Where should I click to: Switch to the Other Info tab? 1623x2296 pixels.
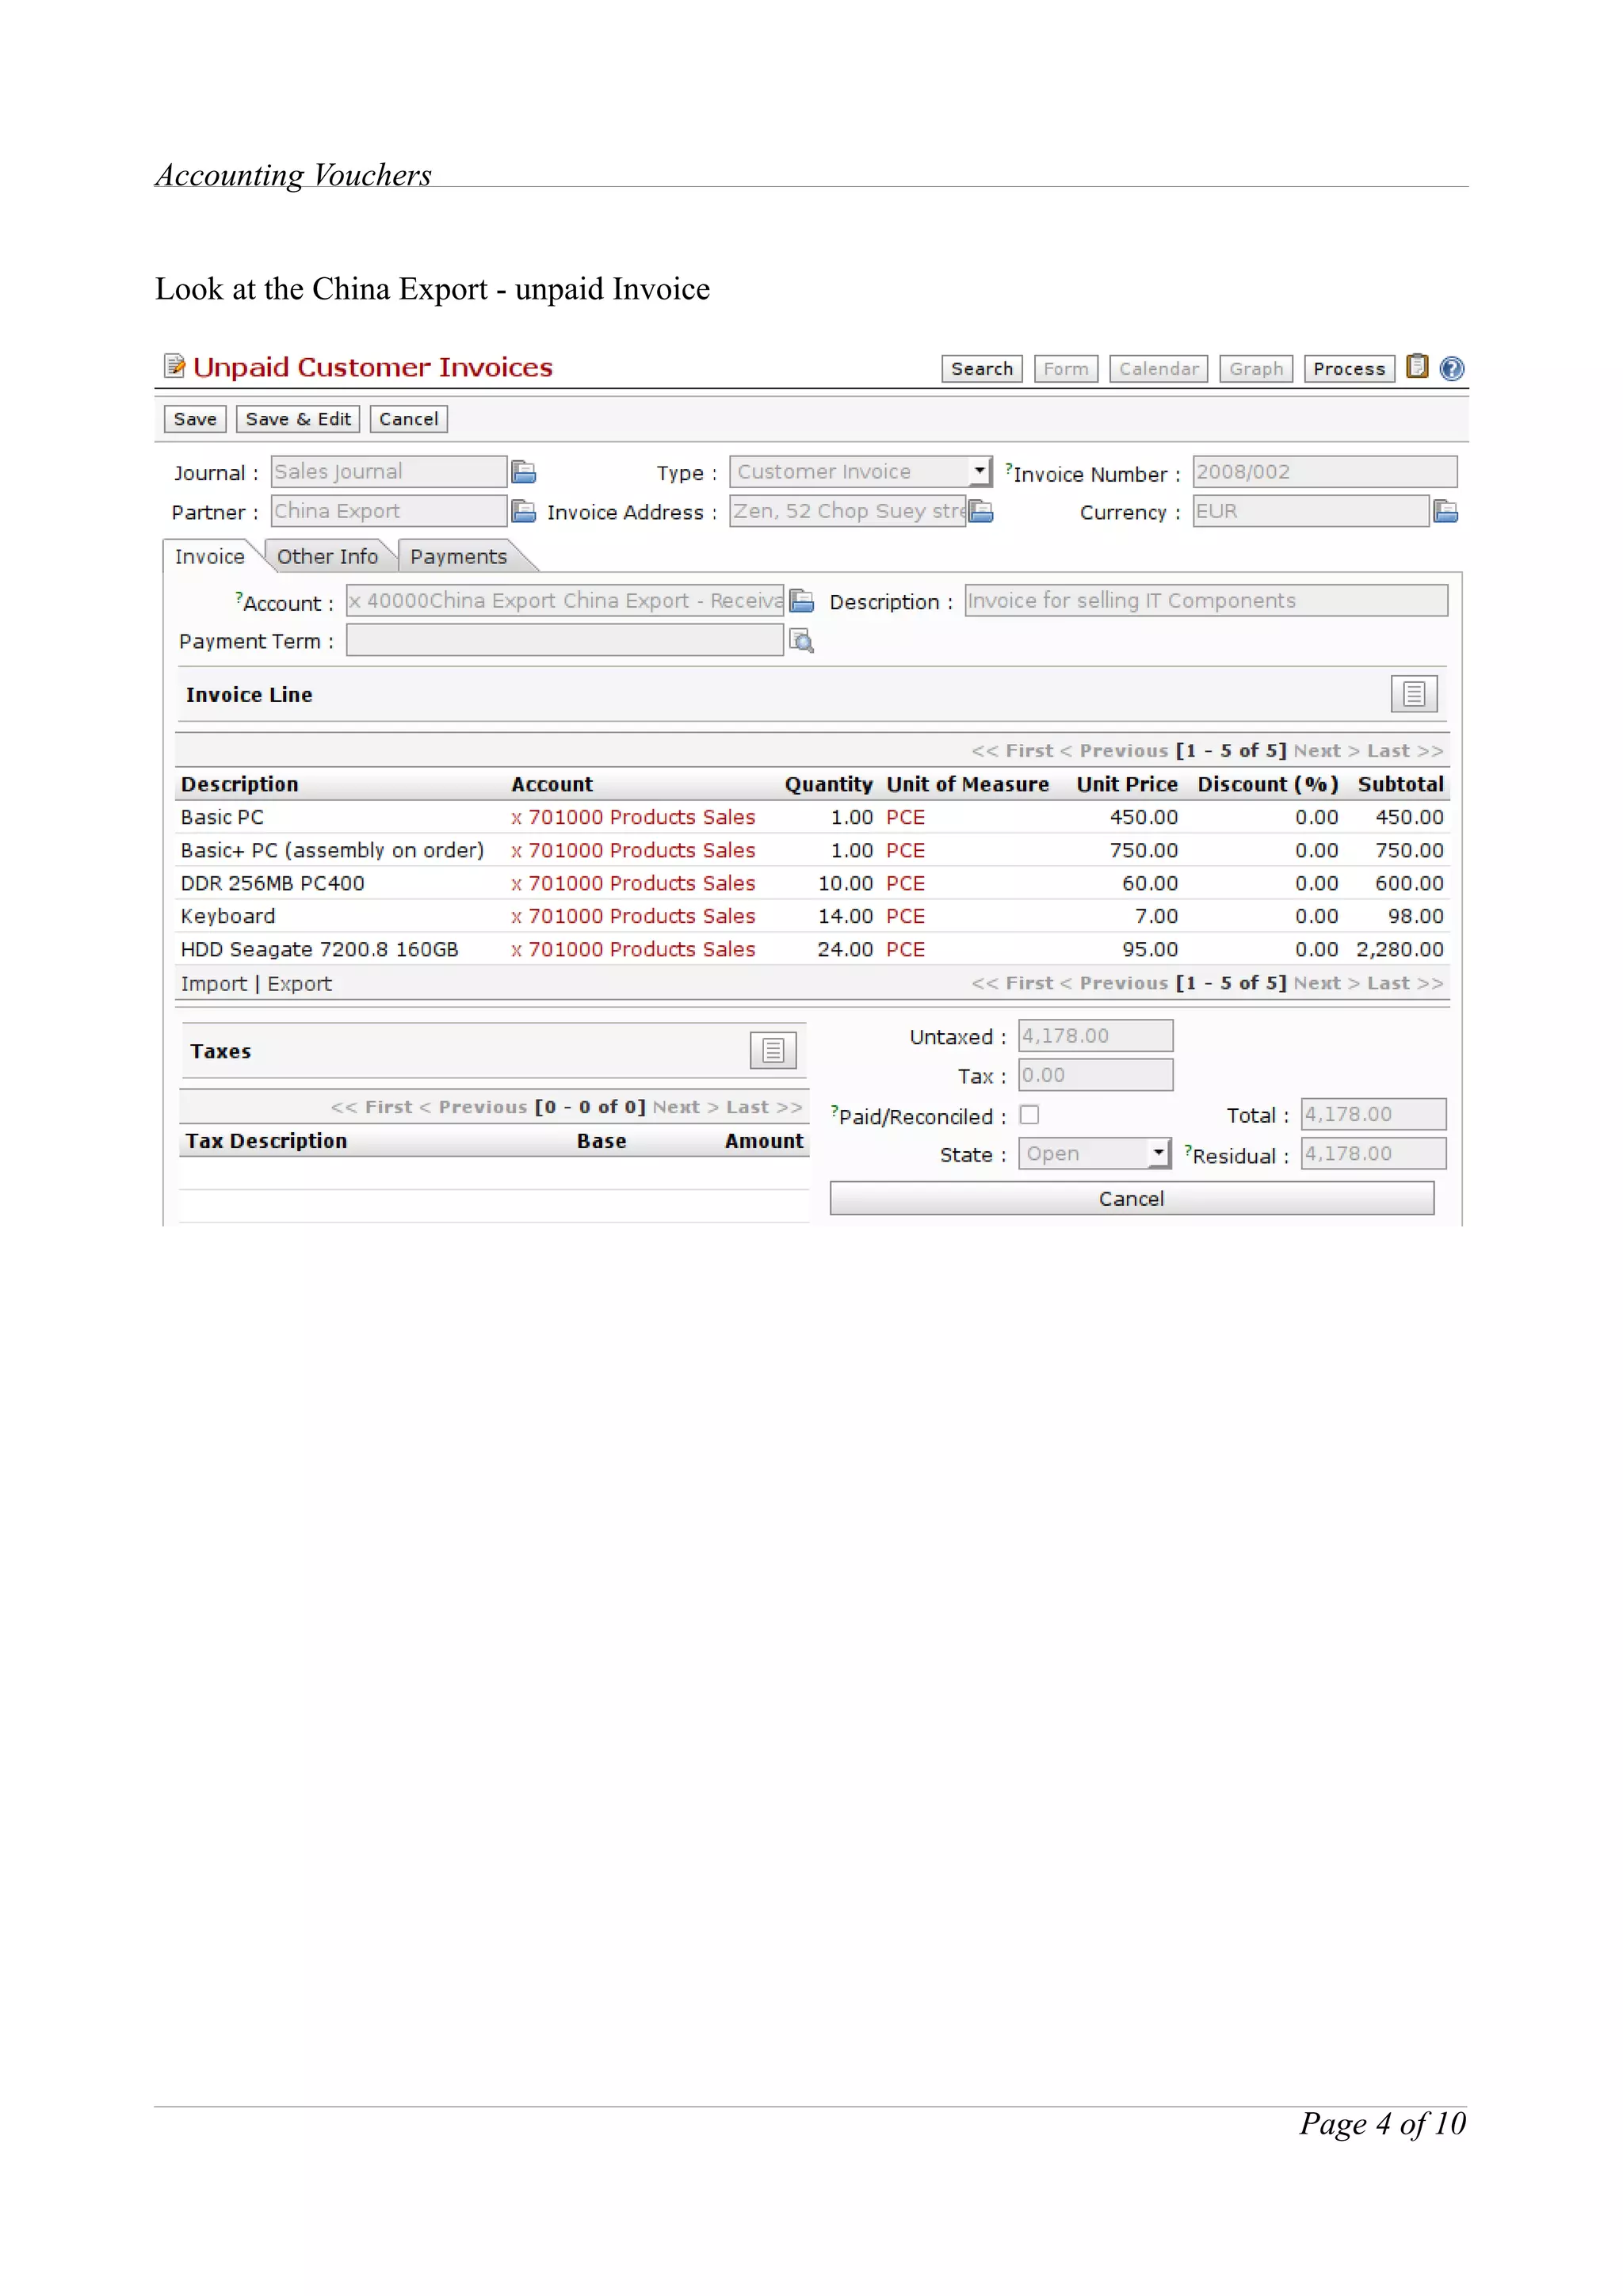pyautogui.click(x=327, y=556)
